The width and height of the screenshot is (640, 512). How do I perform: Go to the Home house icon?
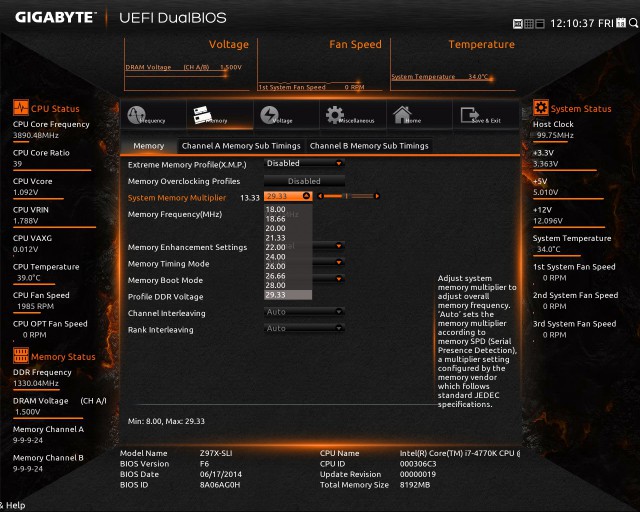tap(402, 114)
